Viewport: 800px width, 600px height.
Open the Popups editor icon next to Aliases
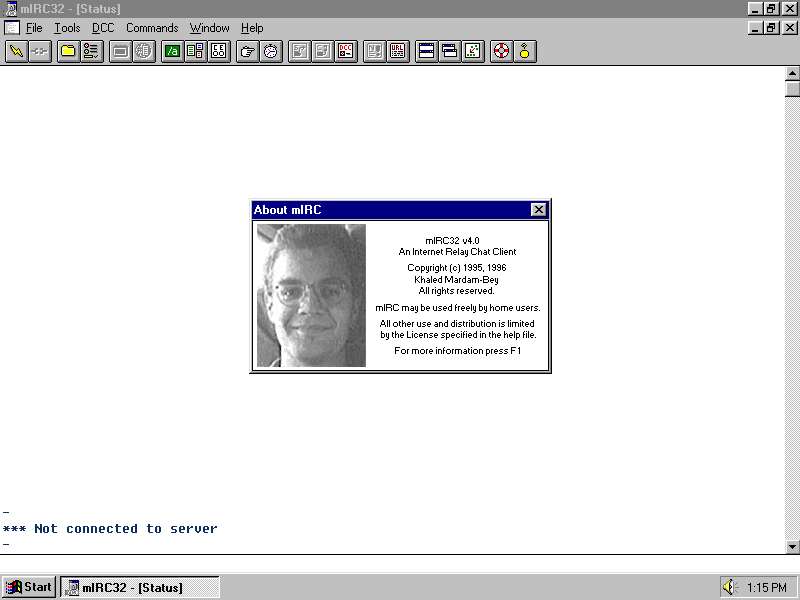(195, 52)
